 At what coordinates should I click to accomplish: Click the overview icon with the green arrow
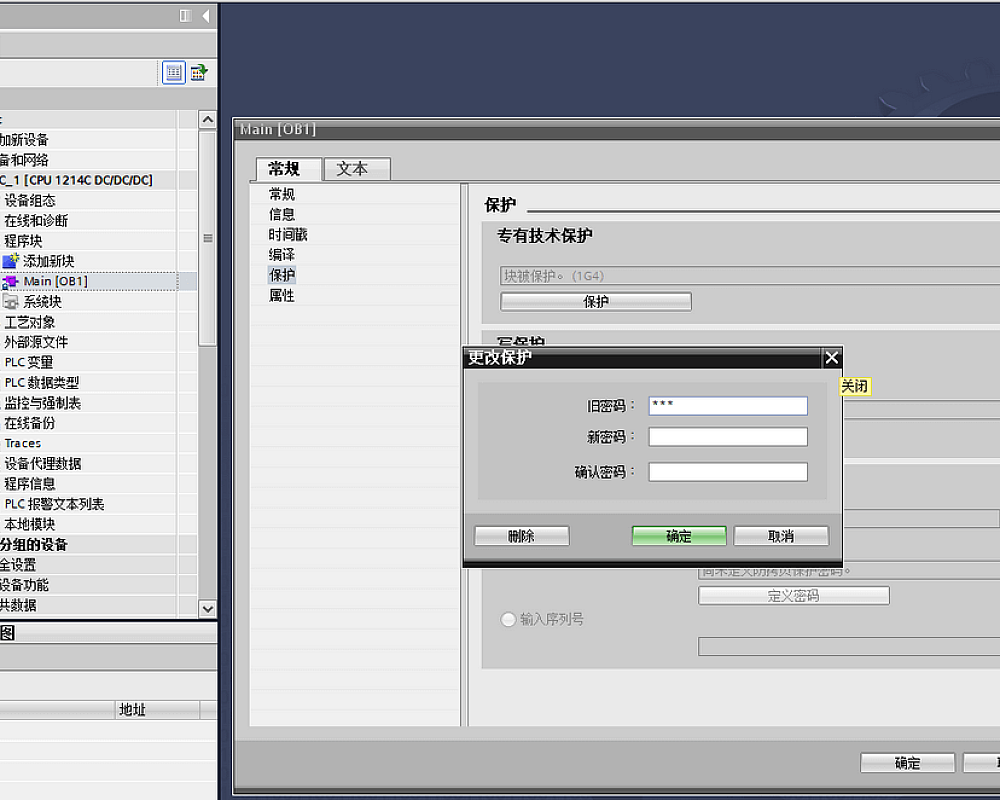[199, 72]
